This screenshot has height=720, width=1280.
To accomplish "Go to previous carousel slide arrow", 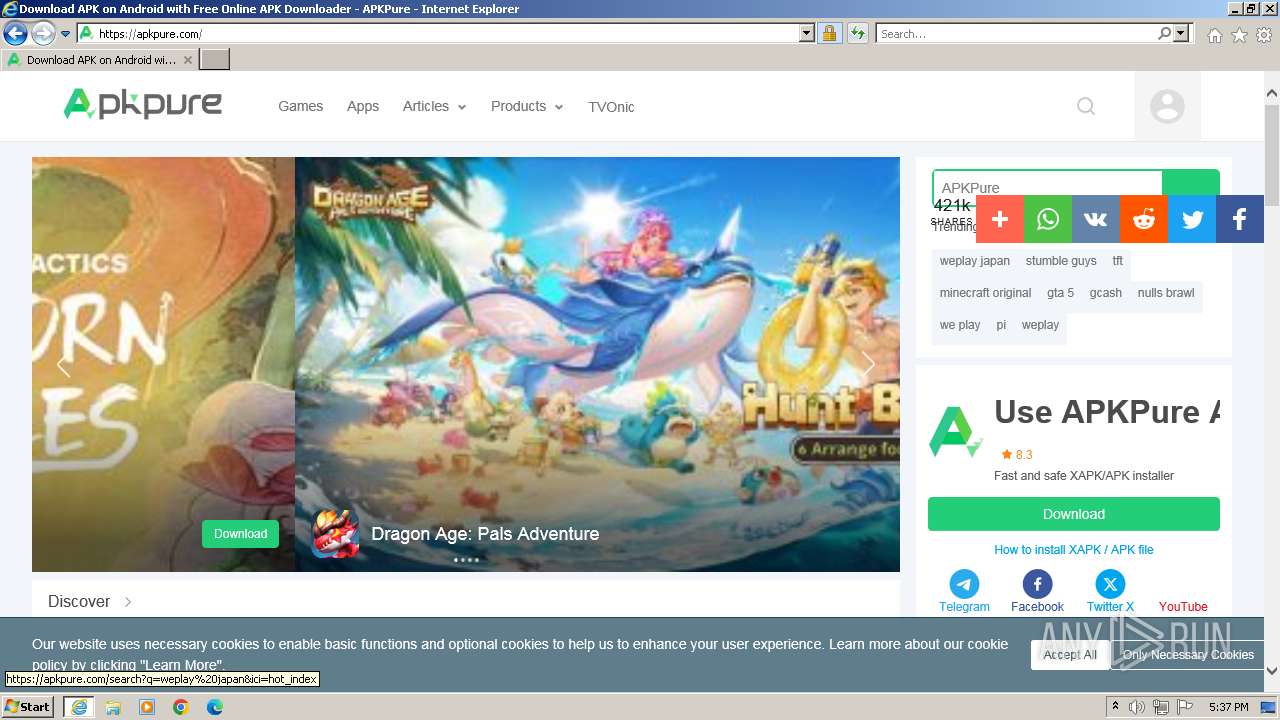I will point(64,366).
